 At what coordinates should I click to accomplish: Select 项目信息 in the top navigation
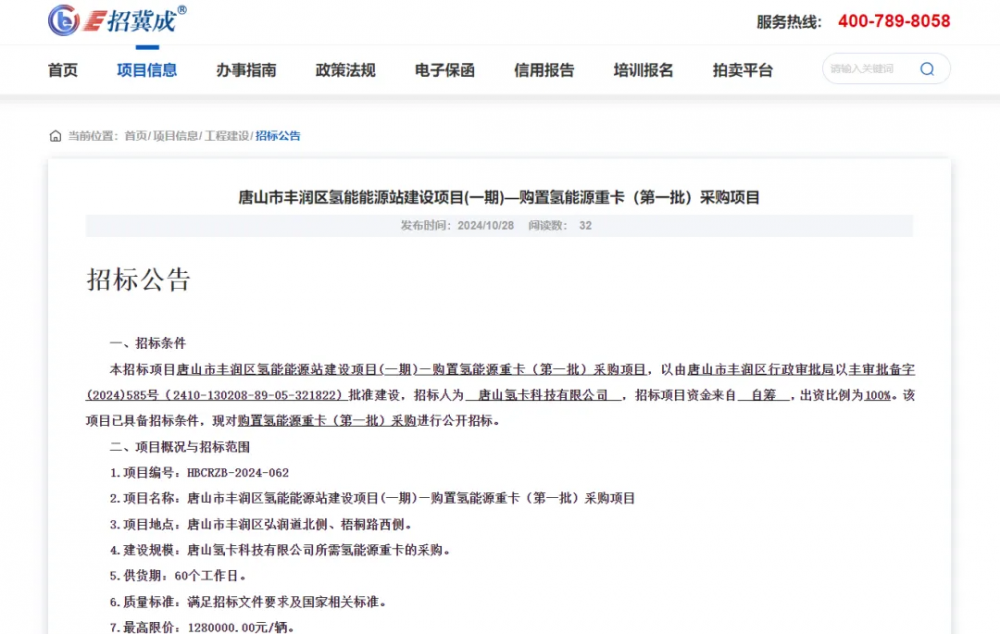click(147, 70)
